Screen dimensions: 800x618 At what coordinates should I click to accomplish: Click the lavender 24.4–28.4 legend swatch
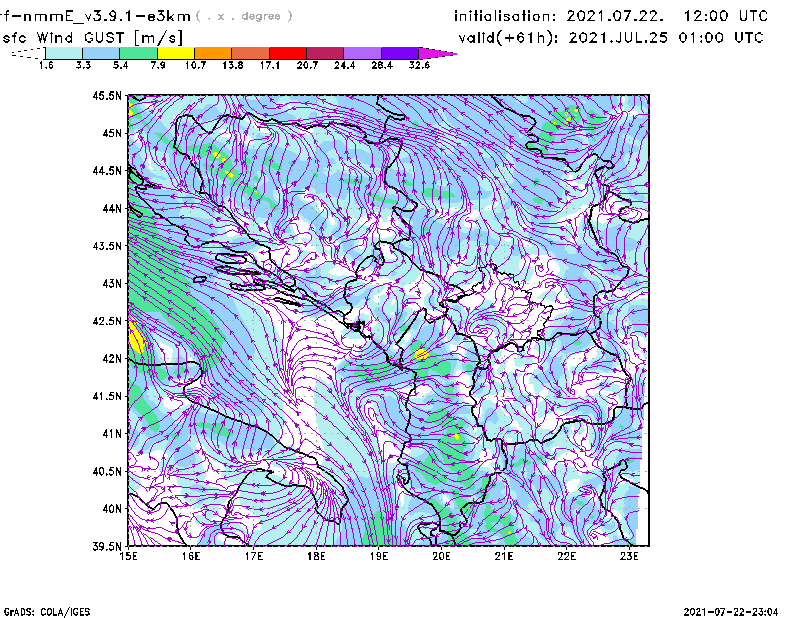[x=363, y=53]
